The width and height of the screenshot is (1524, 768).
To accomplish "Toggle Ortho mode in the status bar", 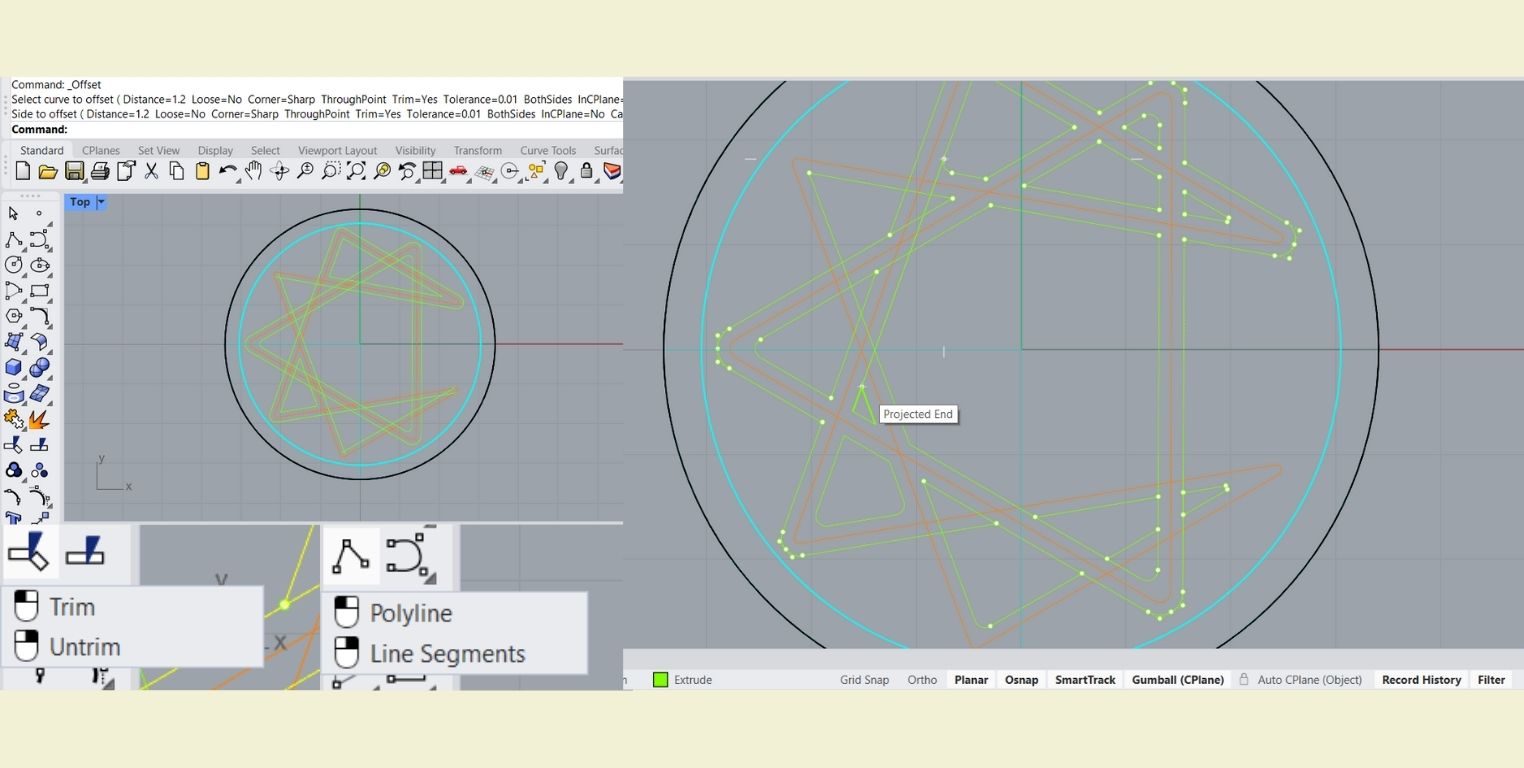I will tap(922, 680).
